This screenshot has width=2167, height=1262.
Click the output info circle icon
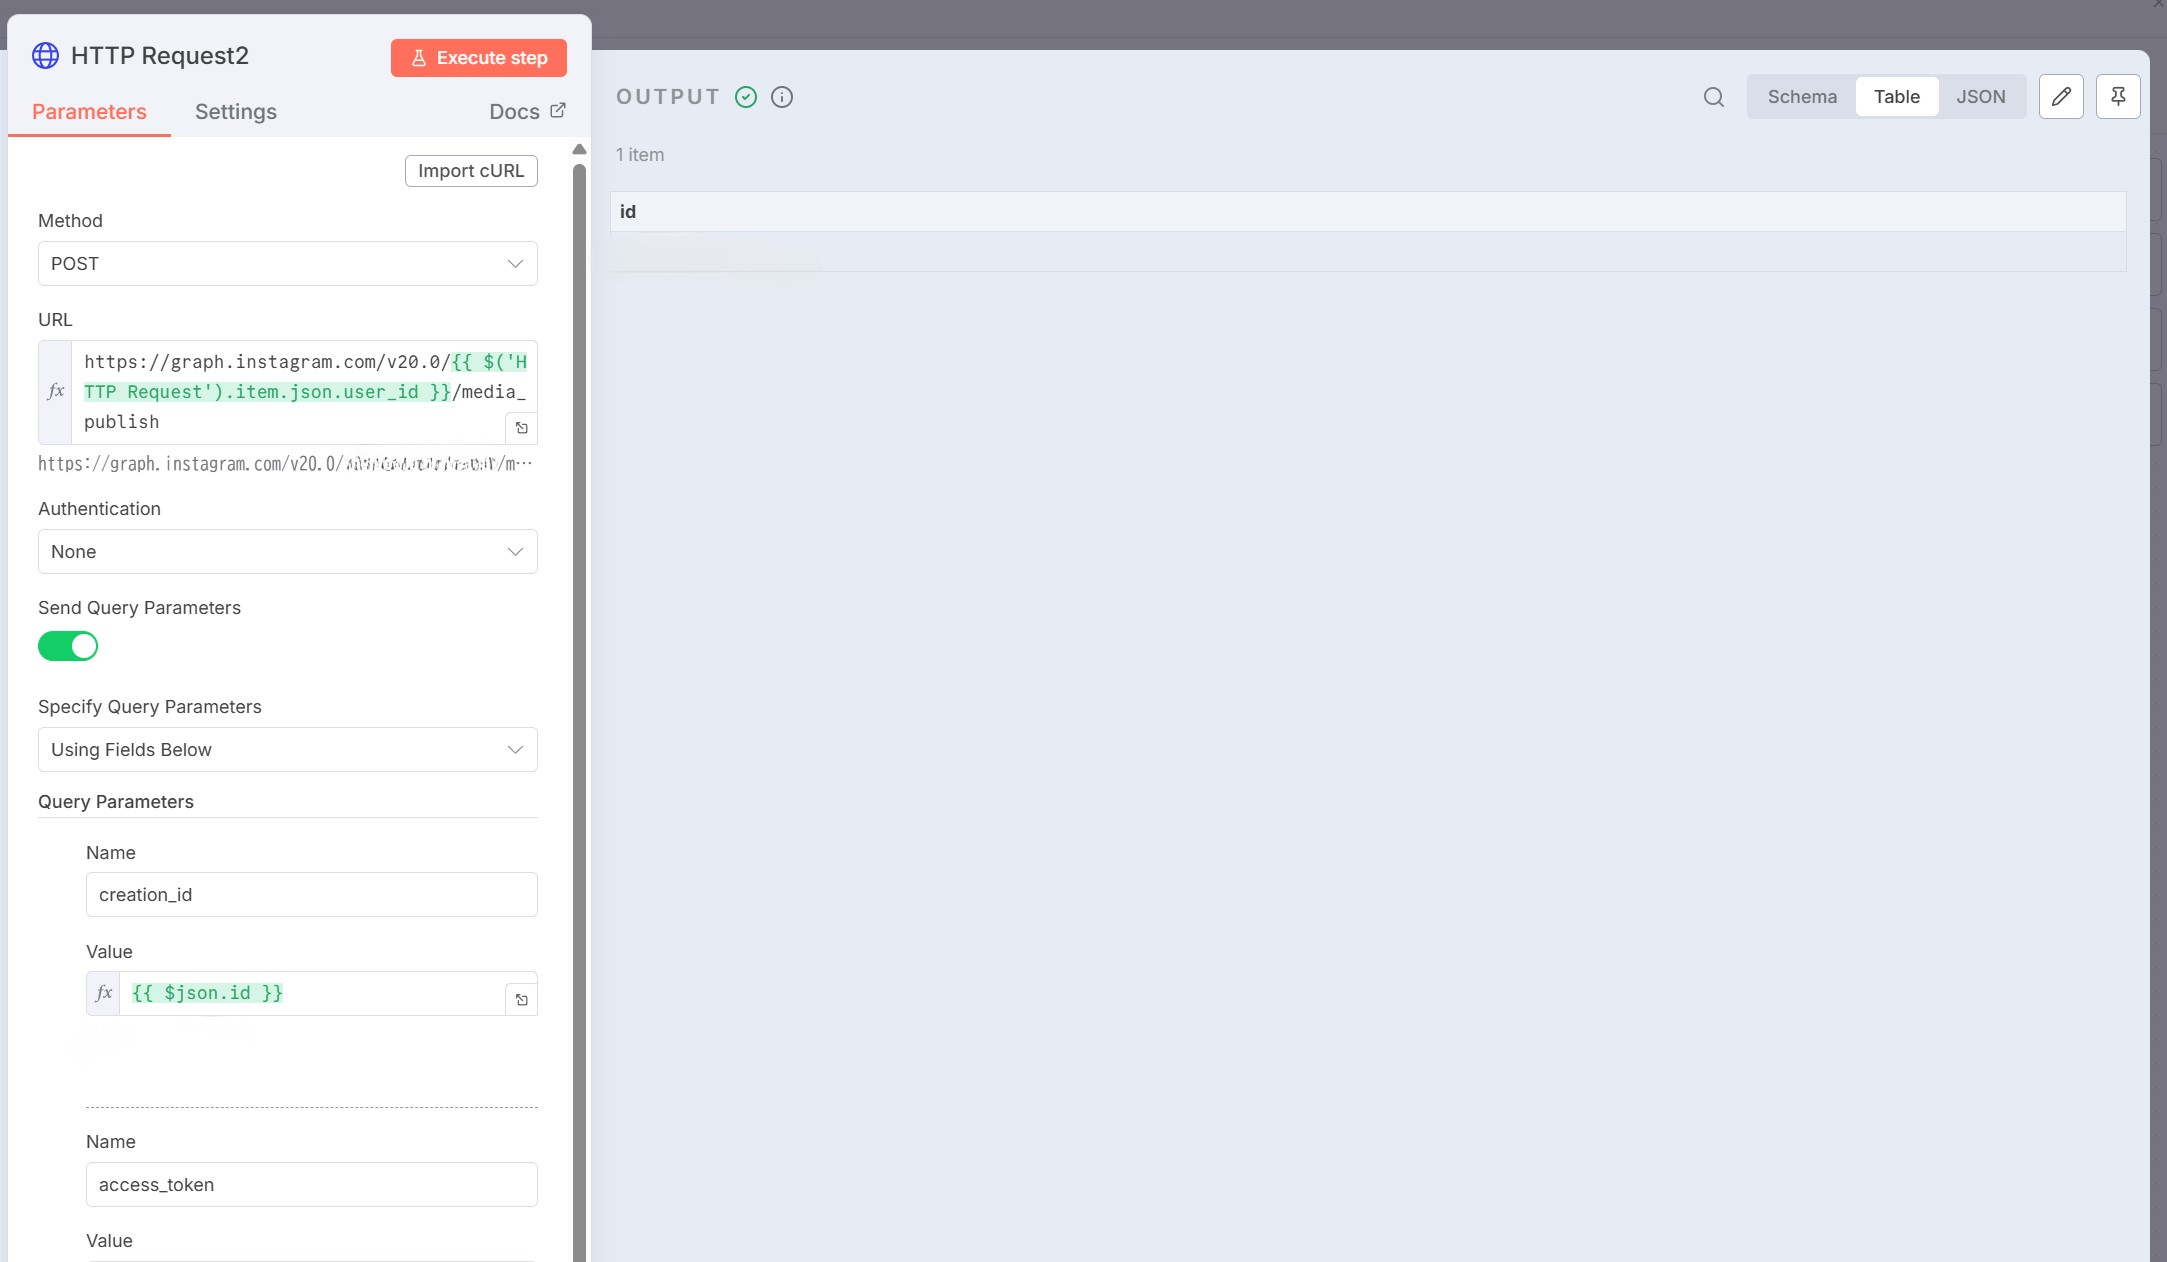[782, 97]
